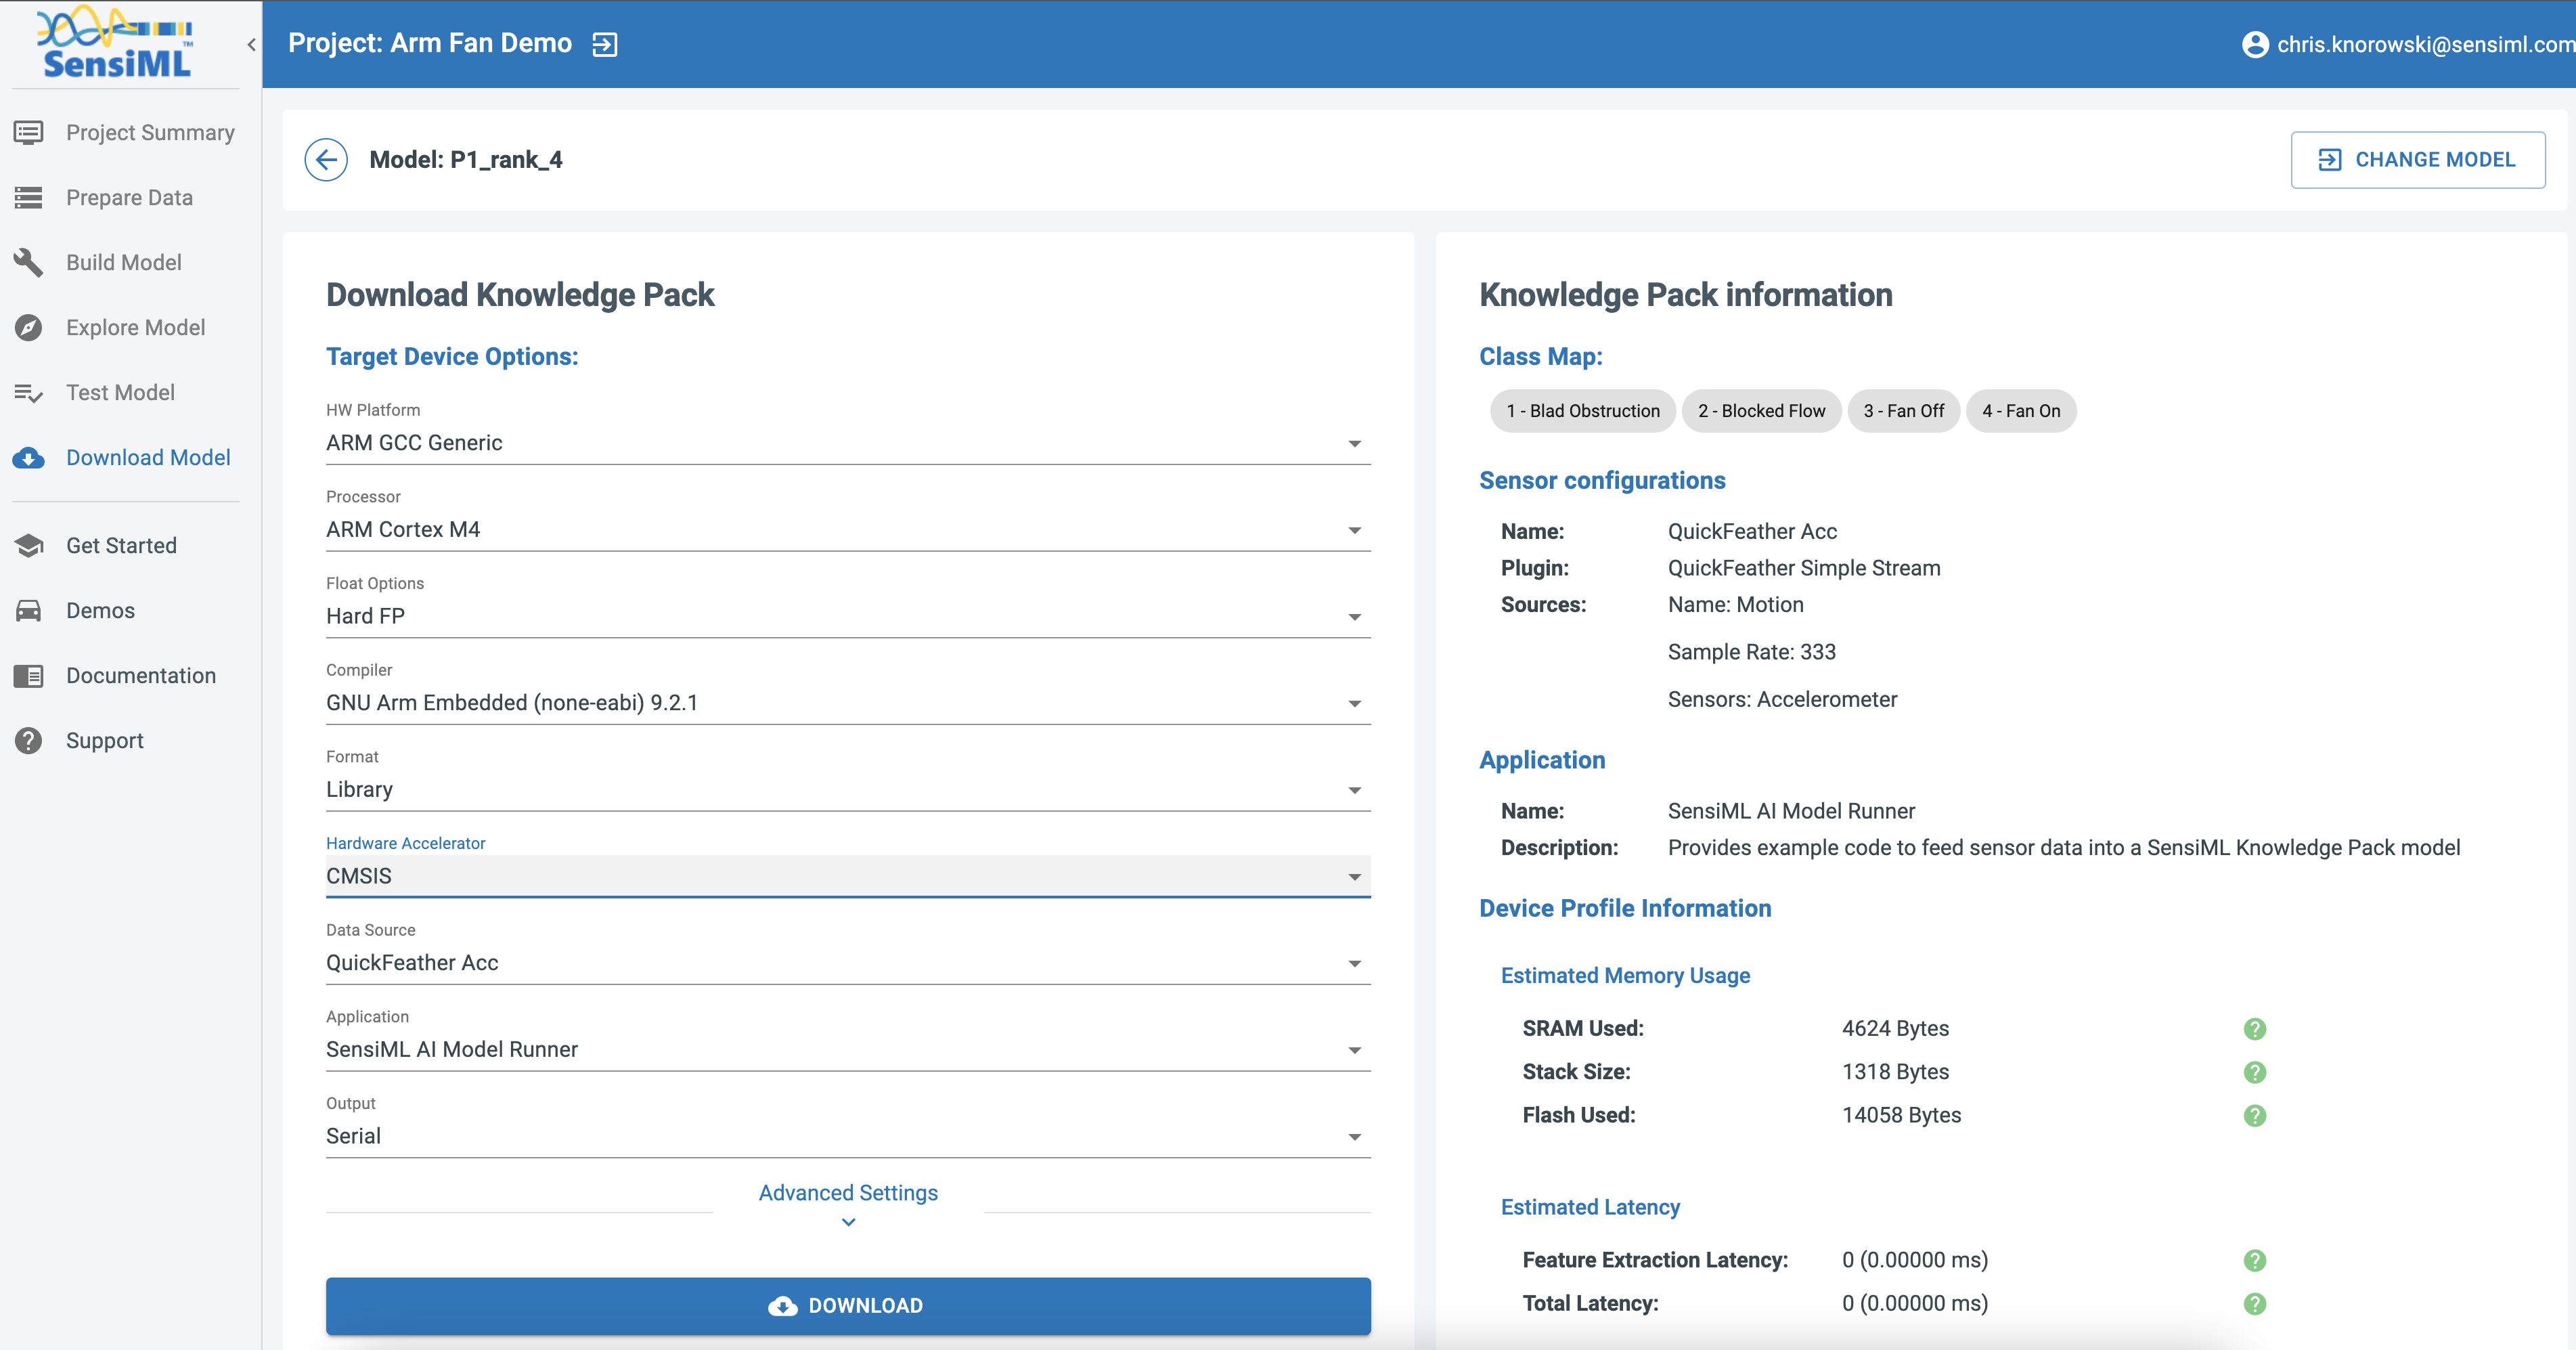Viewport: 2576px width, 1350px height.
Task: Click the 4624 Bytes SRAM value
Action: click(1895, 1029)
